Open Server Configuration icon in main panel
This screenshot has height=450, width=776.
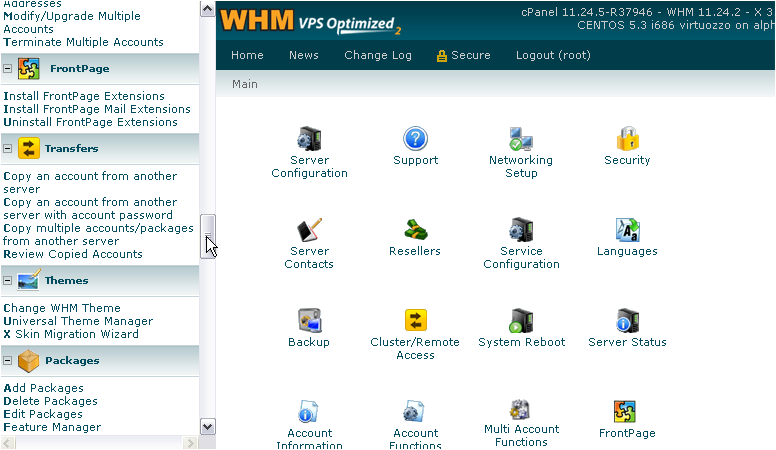(x=309, y=139)
